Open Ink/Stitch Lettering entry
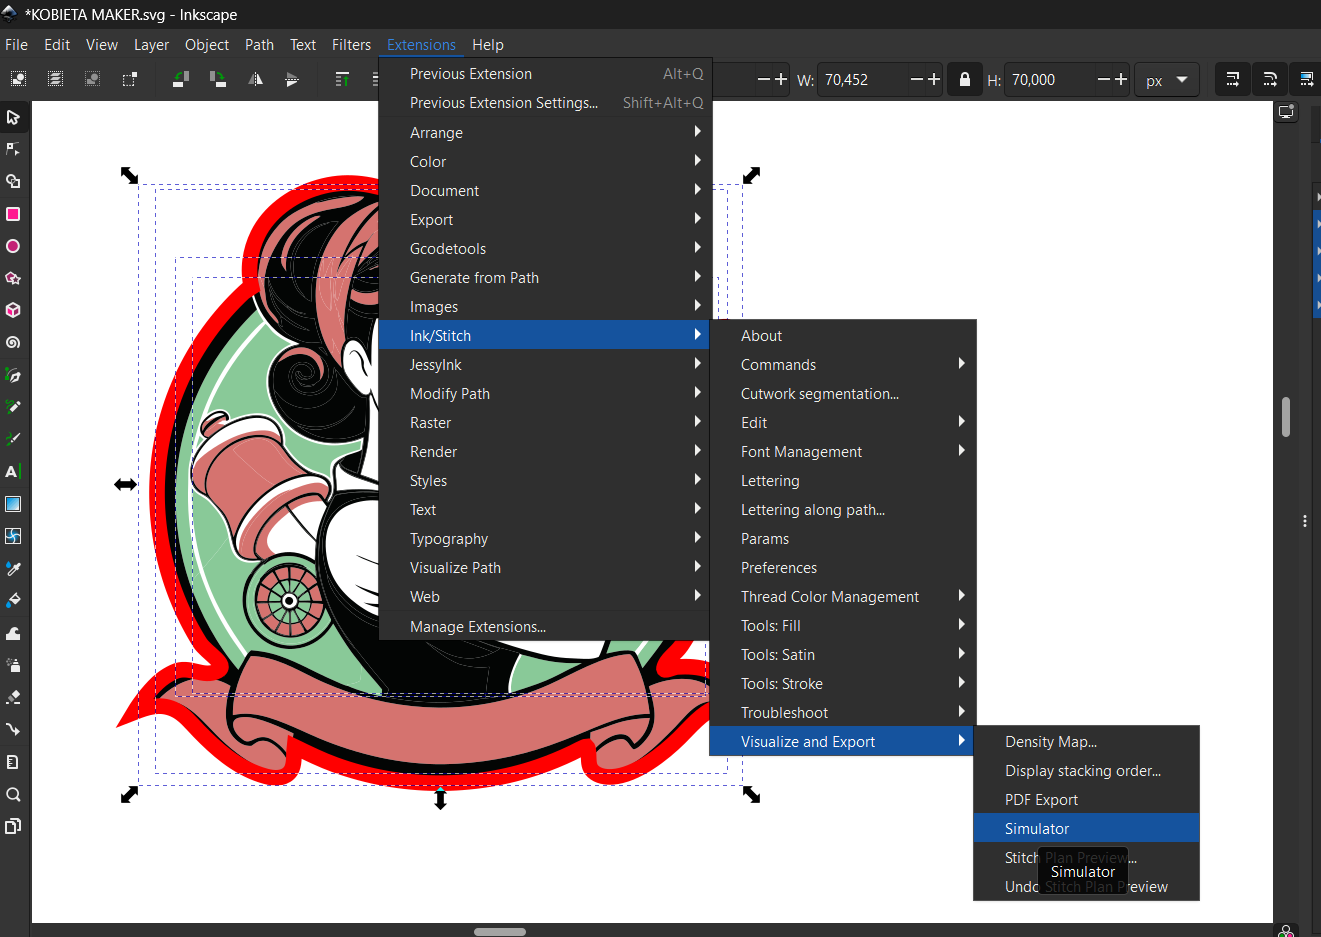This screenshot has width=1321, height=937. point(842,480)
